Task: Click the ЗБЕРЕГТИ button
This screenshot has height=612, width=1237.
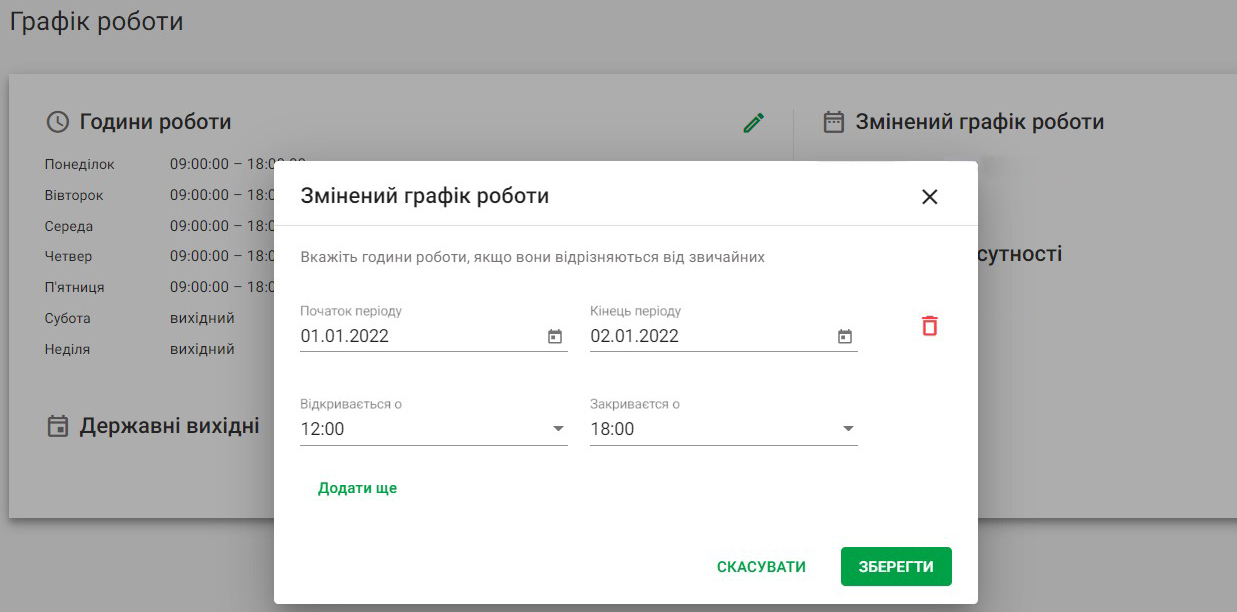Action: [896, 567]
